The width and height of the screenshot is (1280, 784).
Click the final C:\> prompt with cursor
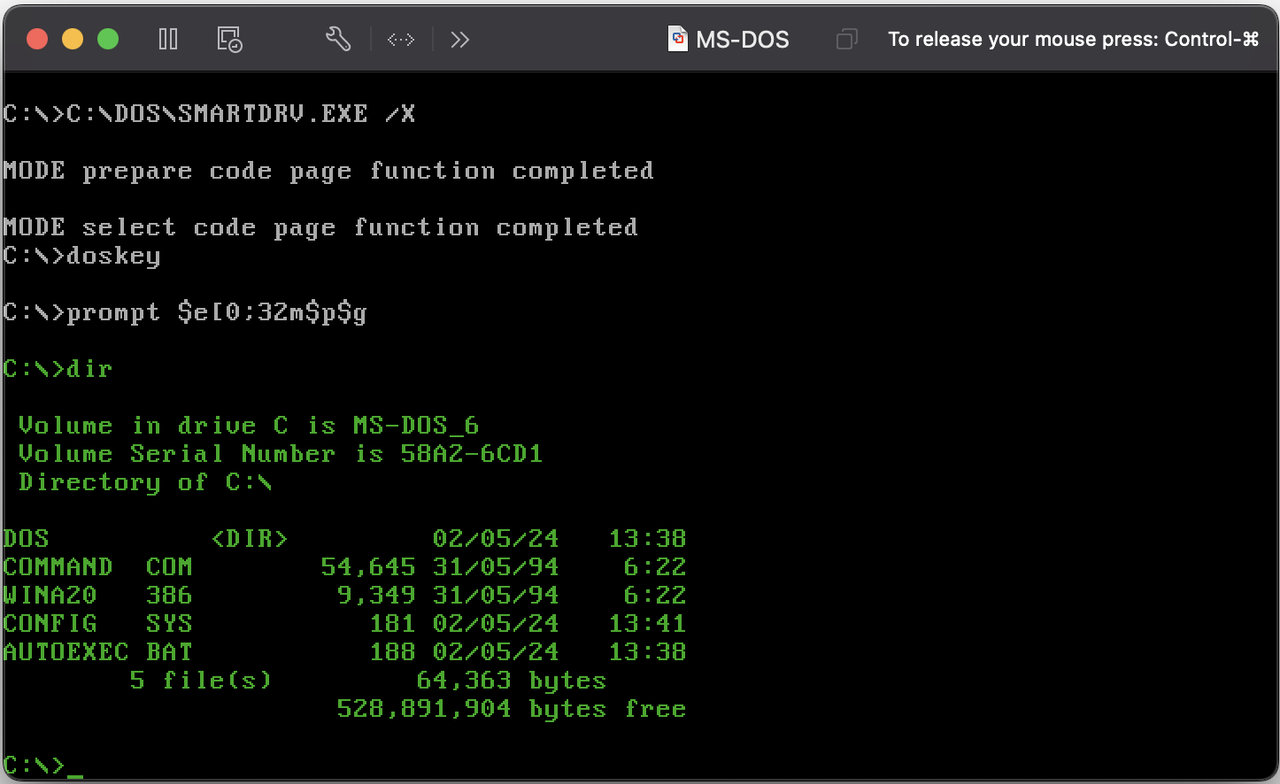coord(43,766)
